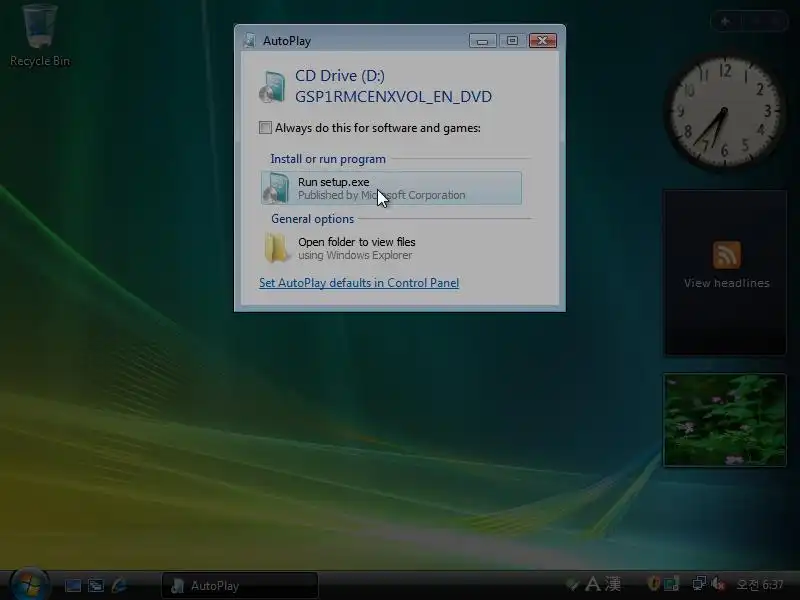Run setup.exe from the AutoPlay dialog
Image resolution: width=800 pixels, height=600 pixels.
[x=391, y=188]
